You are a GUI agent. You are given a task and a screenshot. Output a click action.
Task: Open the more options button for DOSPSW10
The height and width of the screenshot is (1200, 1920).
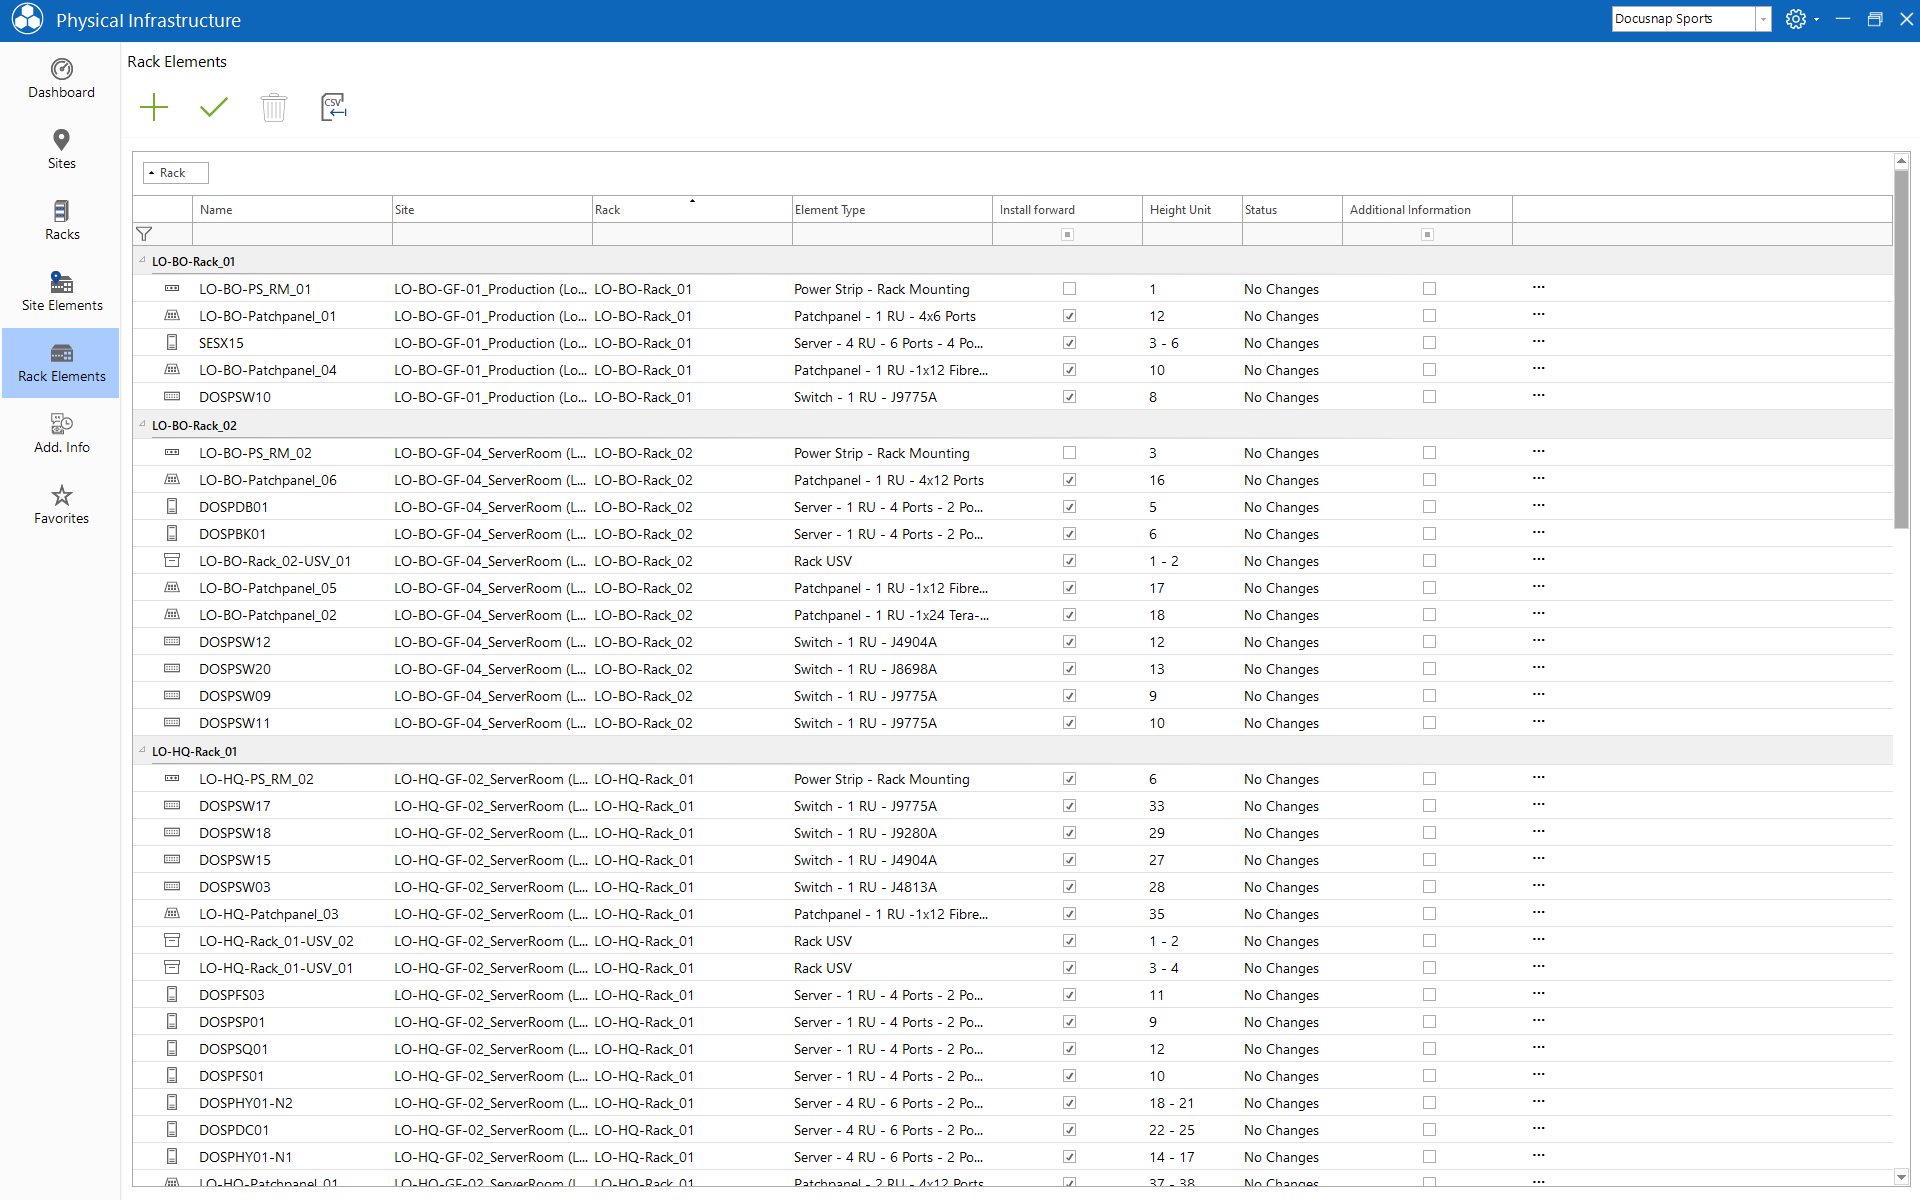point(1538,396)
